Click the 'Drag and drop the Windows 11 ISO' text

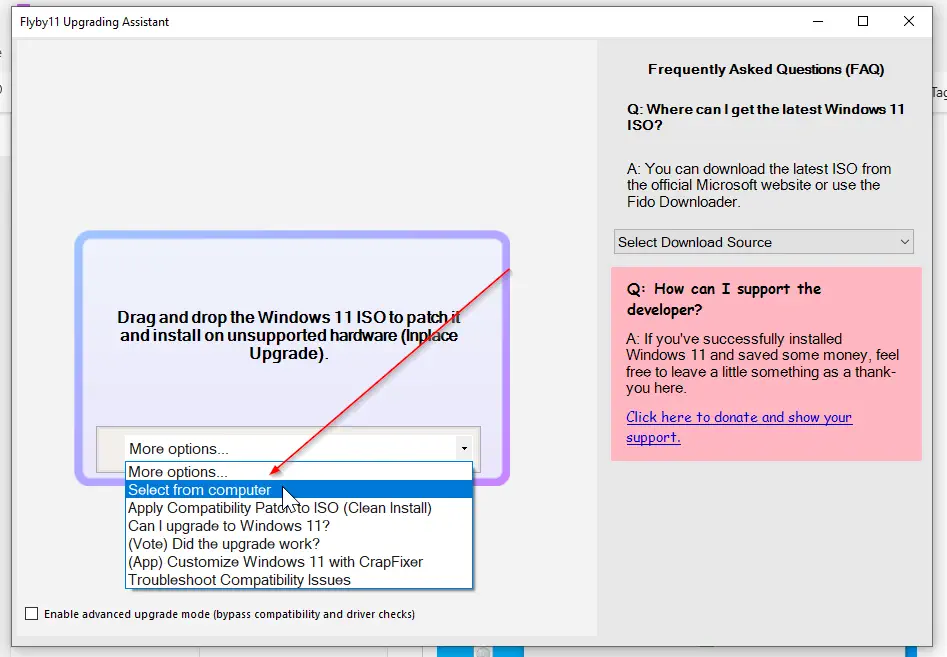[x=289, y=335]
